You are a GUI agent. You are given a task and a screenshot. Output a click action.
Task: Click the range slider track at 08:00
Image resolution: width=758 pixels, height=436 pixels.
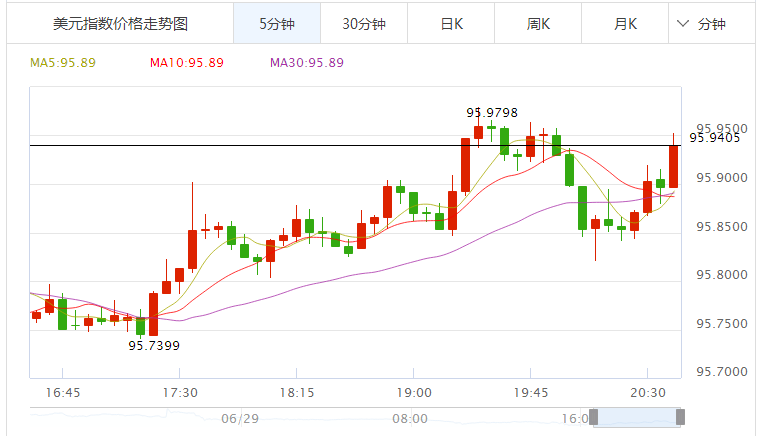[x=409, y=418]
